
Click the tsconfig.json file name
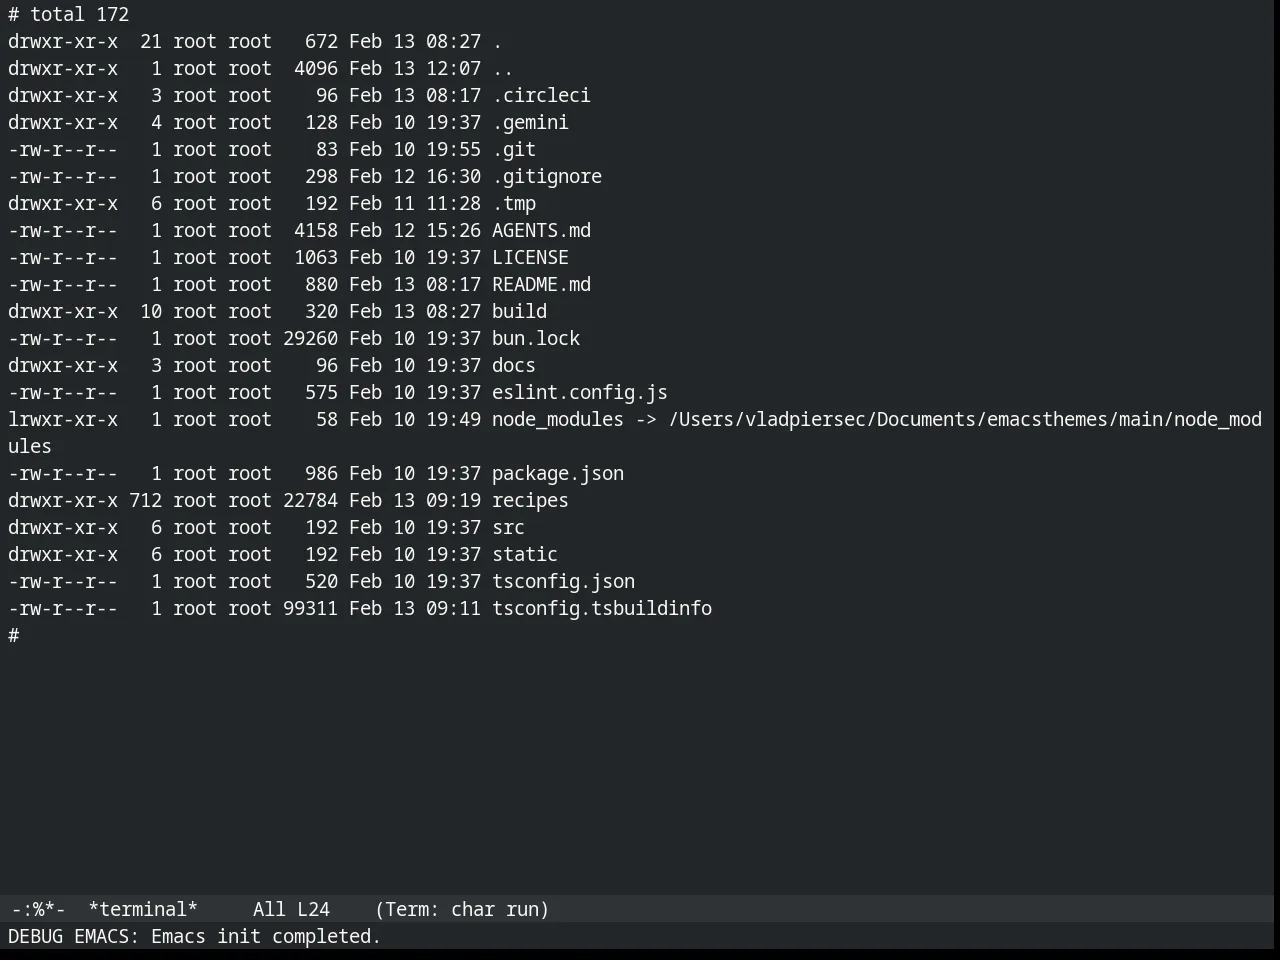[563, 581]
